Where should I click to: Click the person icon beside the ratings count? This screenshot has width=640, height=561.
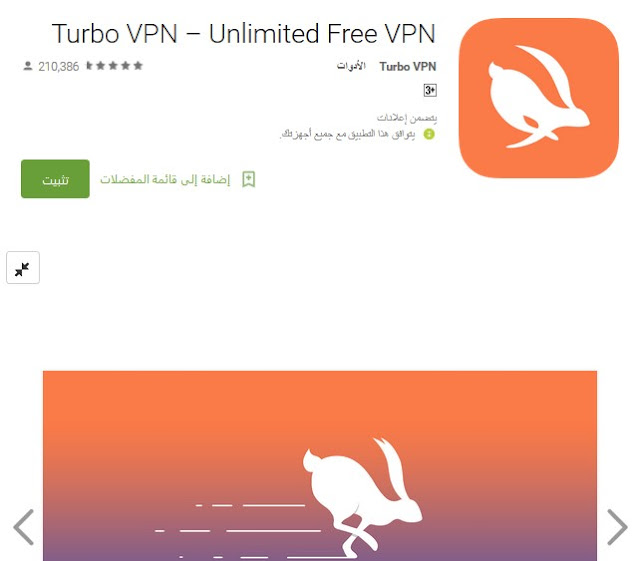pyautogui.click(x=28, y=66)
